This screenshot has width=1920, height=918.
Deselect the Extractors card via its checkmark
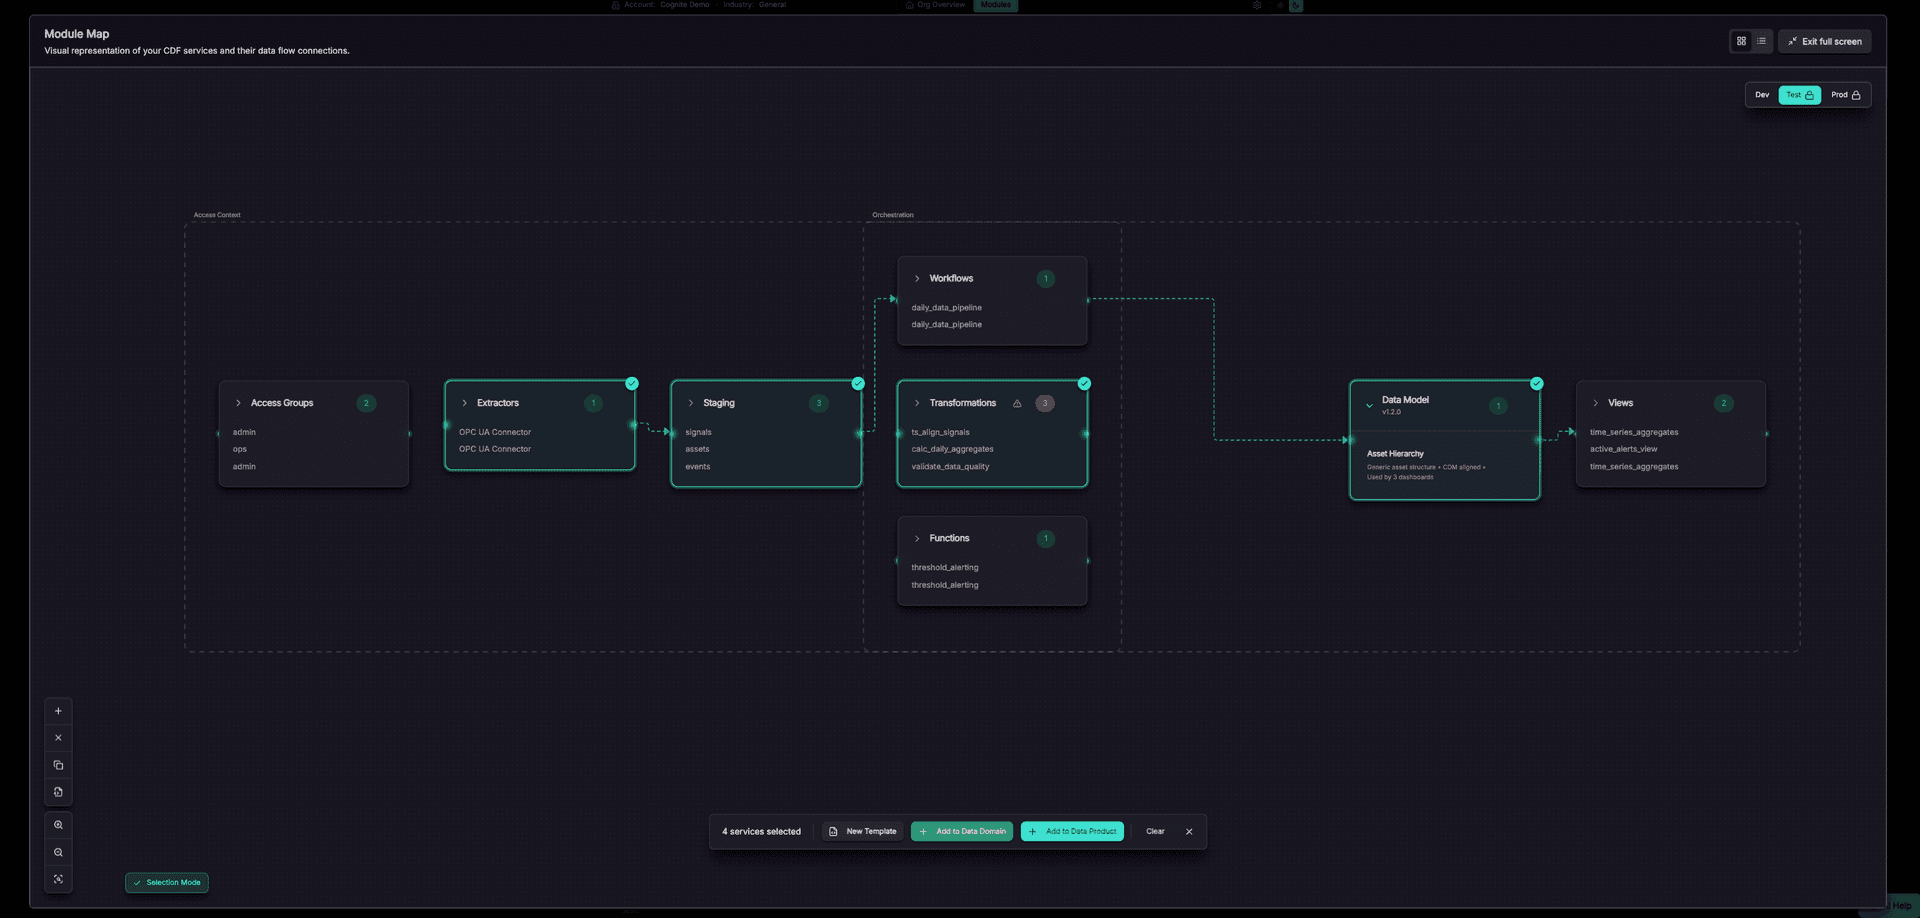632,383
